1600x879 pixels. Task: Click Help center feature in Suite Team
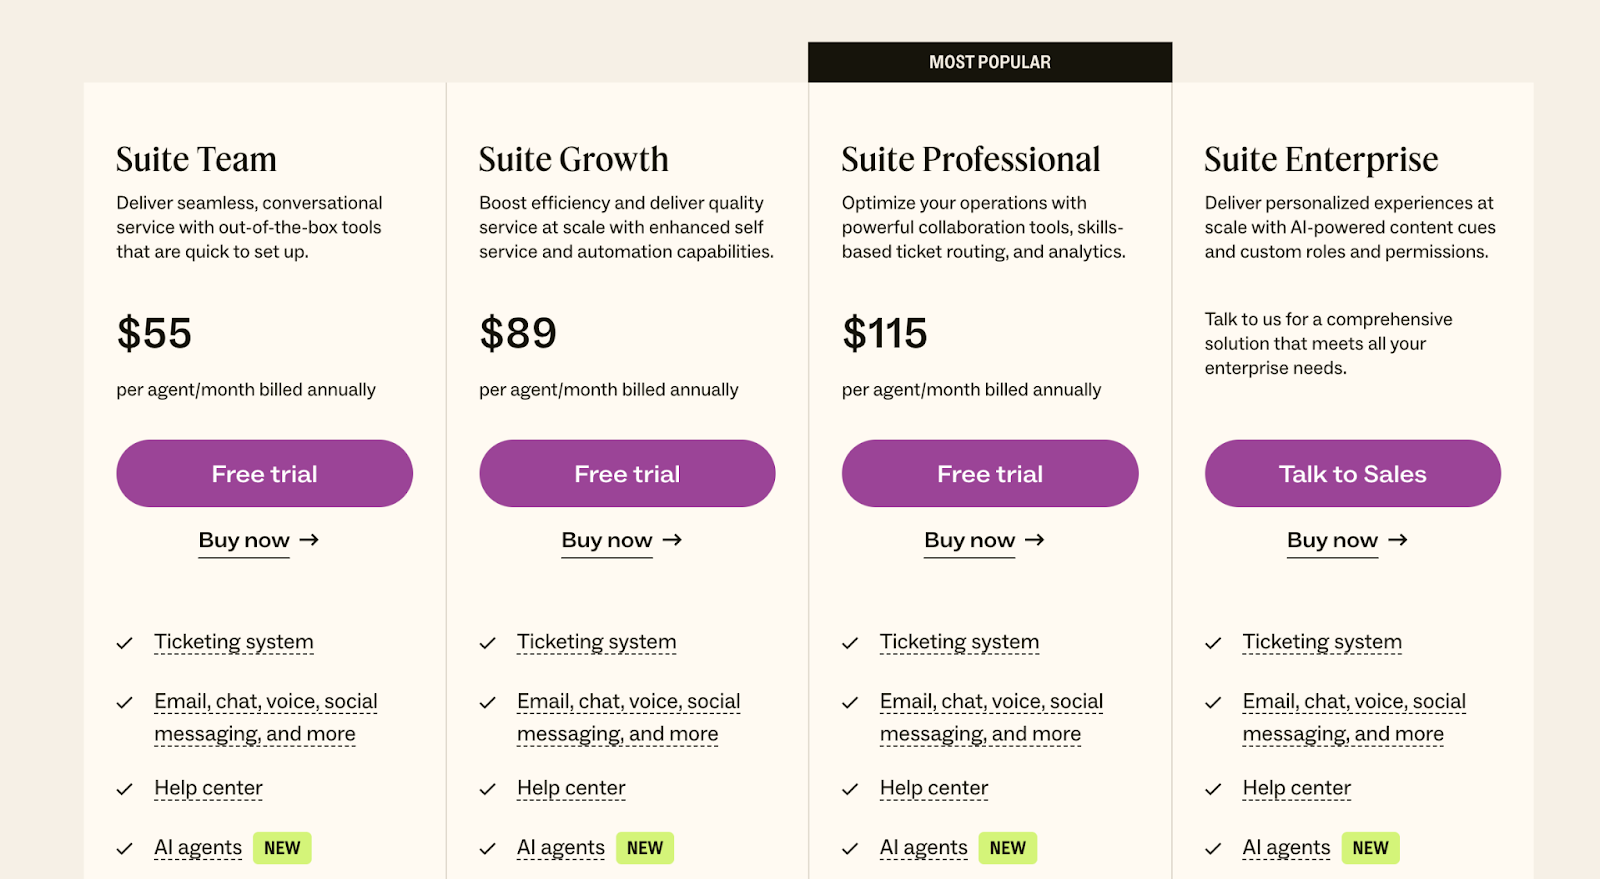tap(208, 788)
